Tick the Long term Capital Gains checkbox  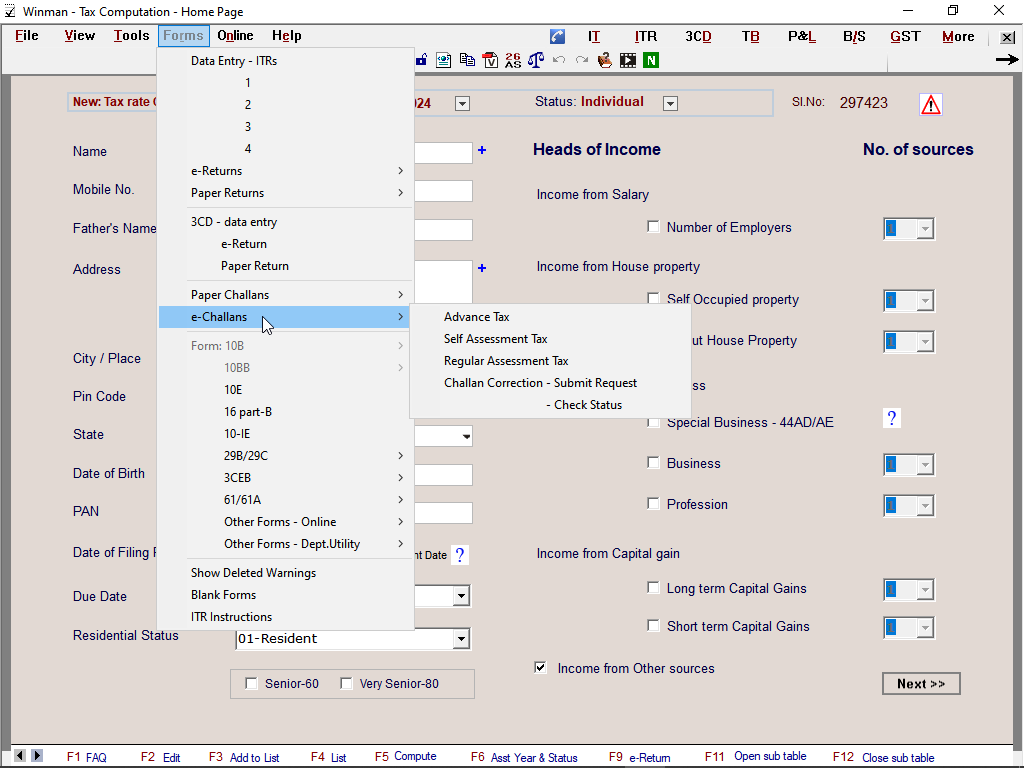pos(654,588)
